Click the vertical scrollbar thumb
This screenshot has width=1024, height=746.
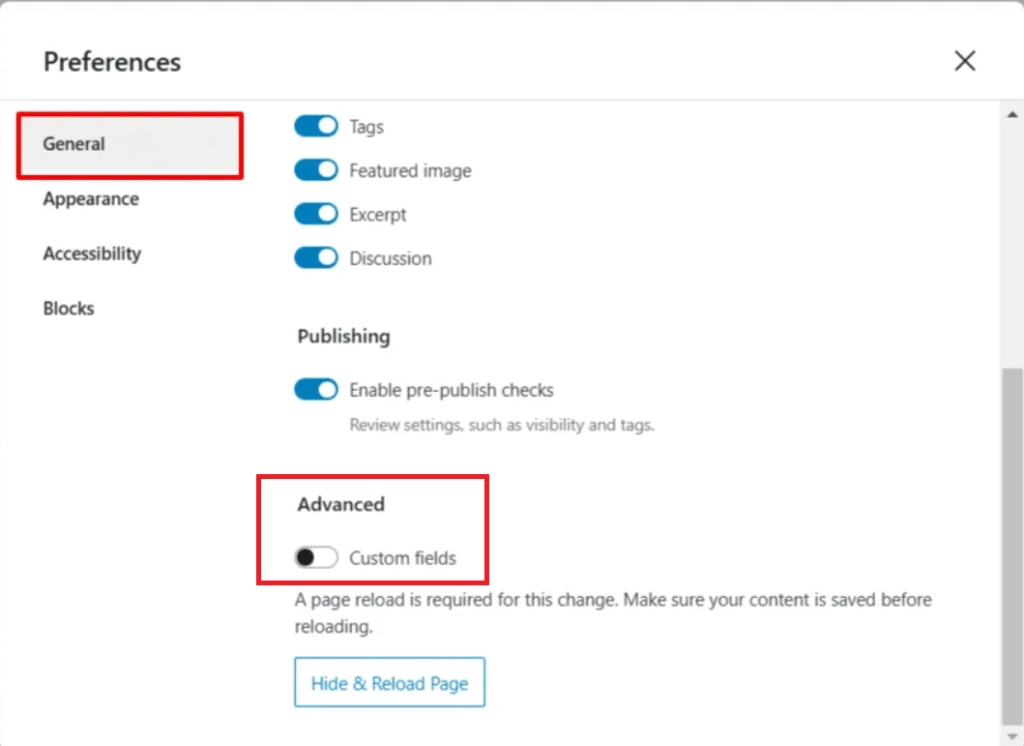(1012, 546)
